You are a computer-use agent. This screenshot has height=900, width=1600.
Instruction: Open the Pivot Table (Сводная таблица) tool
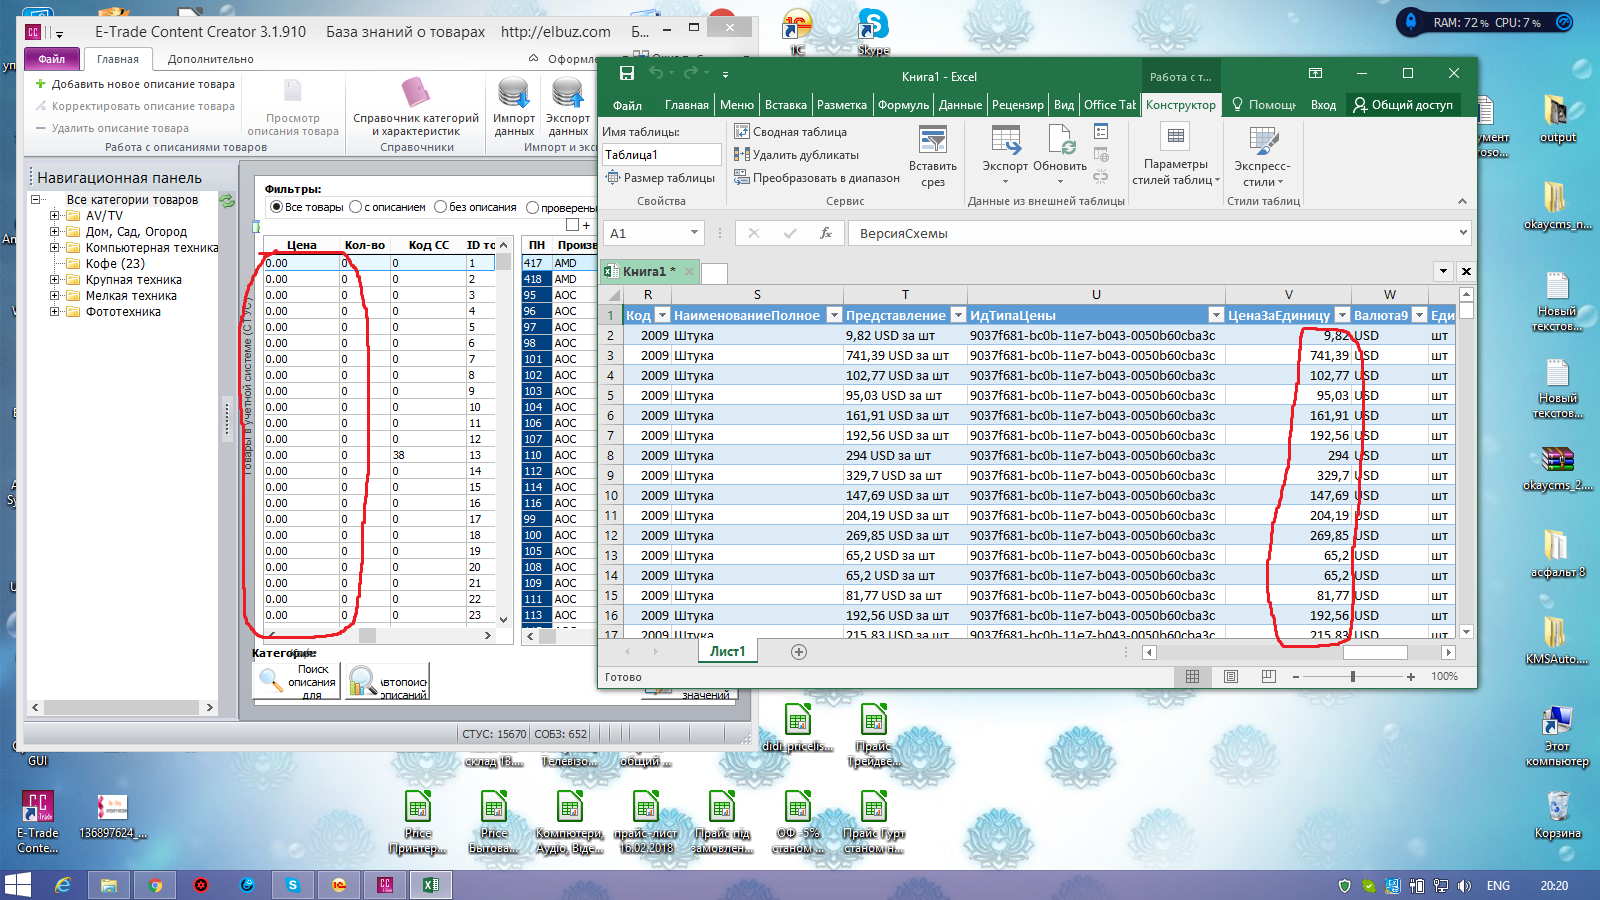click(x=790, y=132)
